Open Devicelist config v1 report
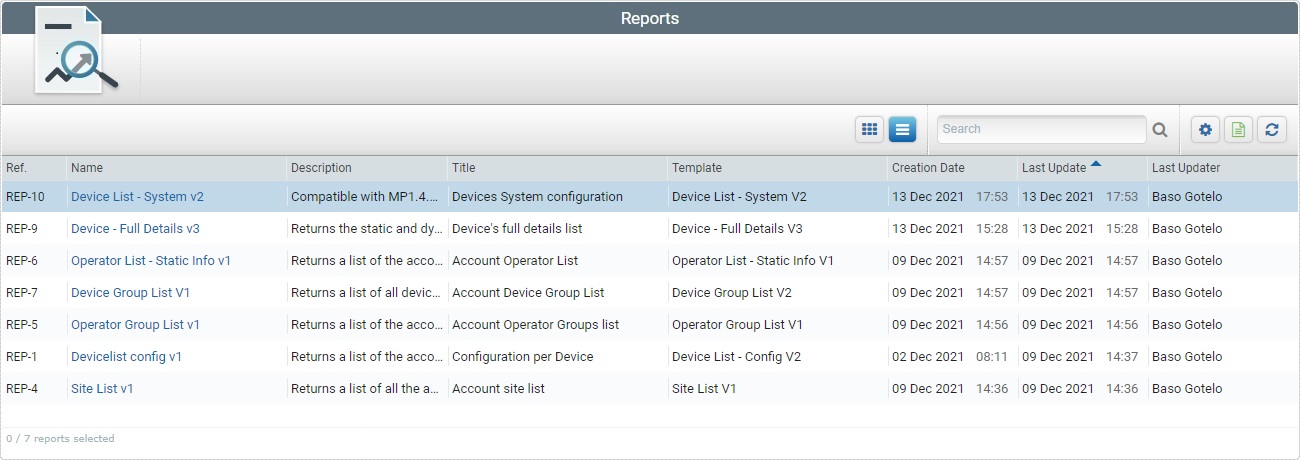 pos(126,357)
